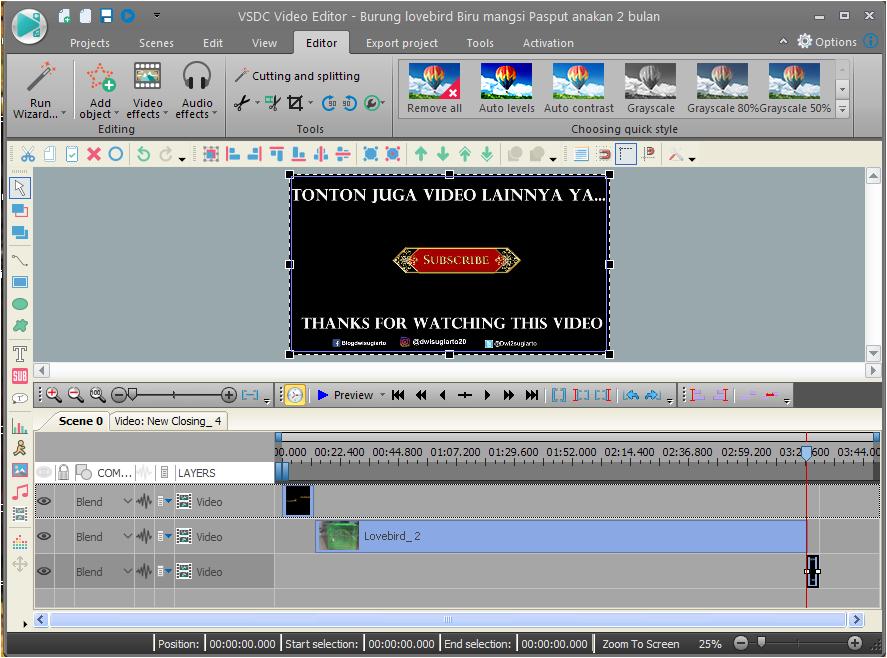Click Cutting and splitting
The image size is (887, 658).
[x=298, y=76]
